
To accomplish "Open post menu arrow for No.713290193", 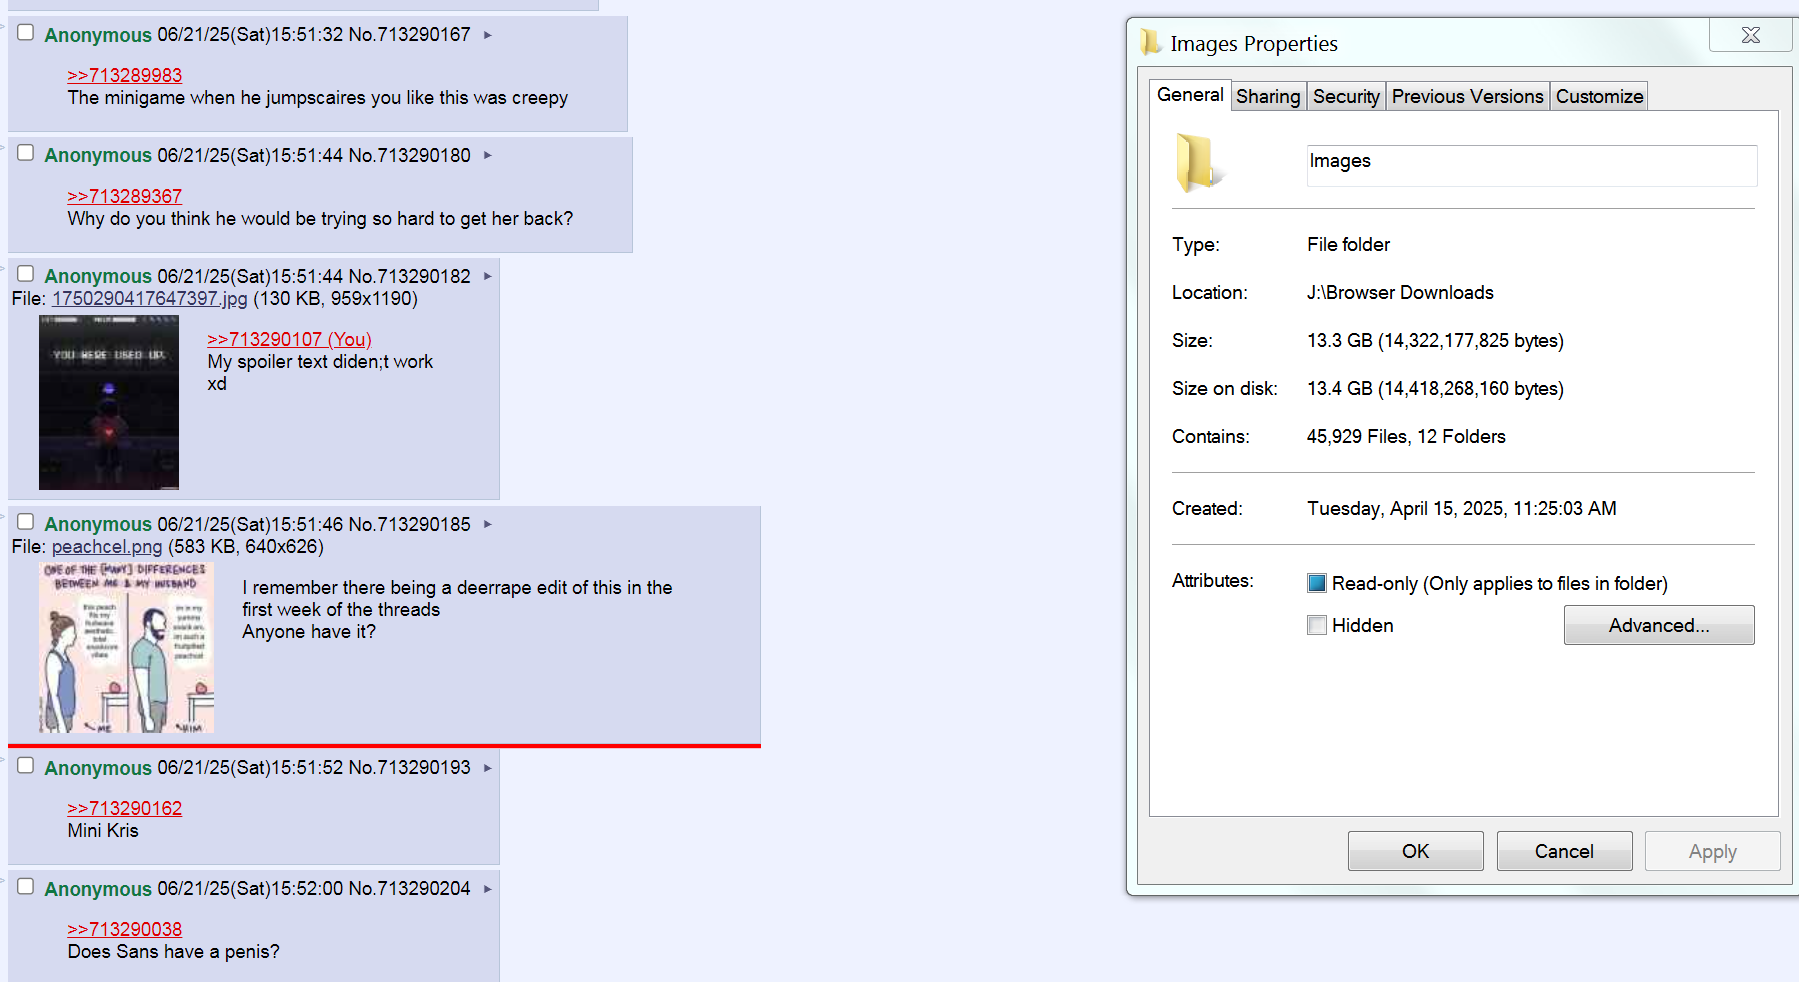I will (488, 768).
